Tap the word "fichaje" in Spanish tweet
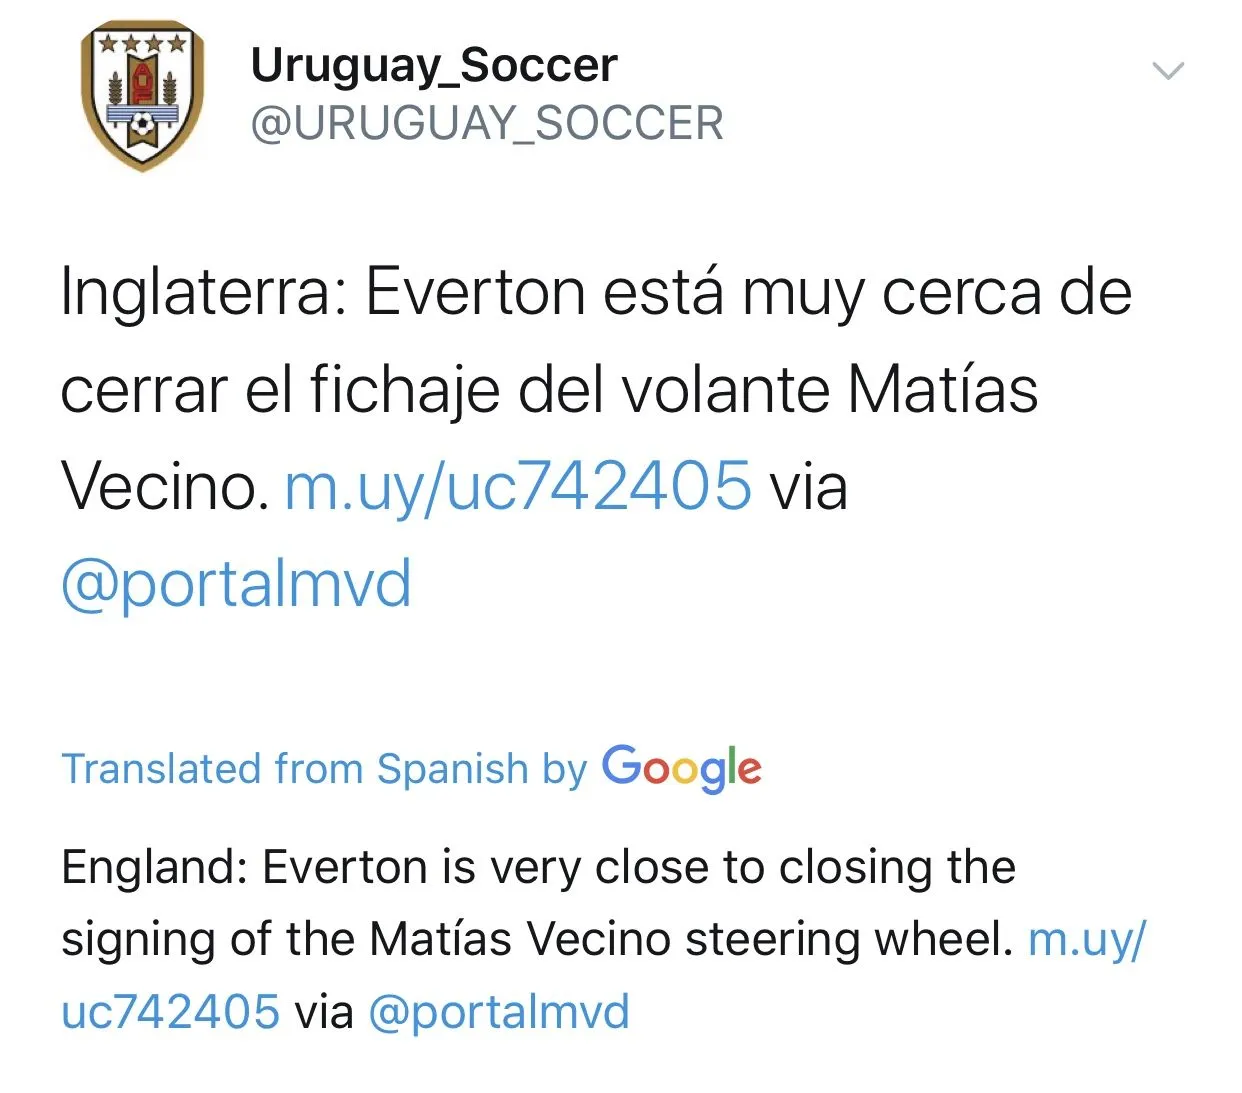This screenshot has width=1242, height=1093. coord(404,390)
